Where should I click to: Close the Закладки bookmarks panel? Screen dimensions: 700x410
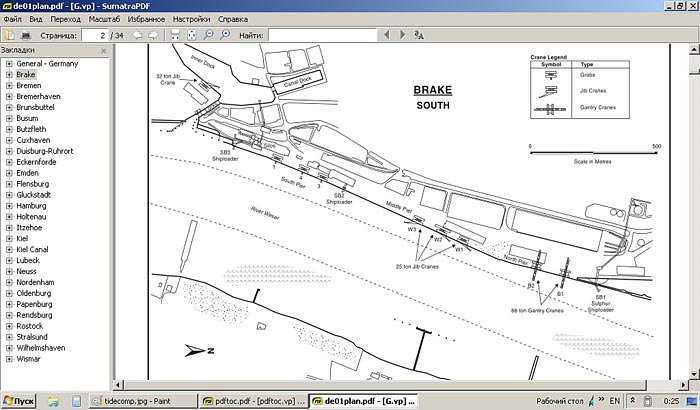(x=104, y=51)
